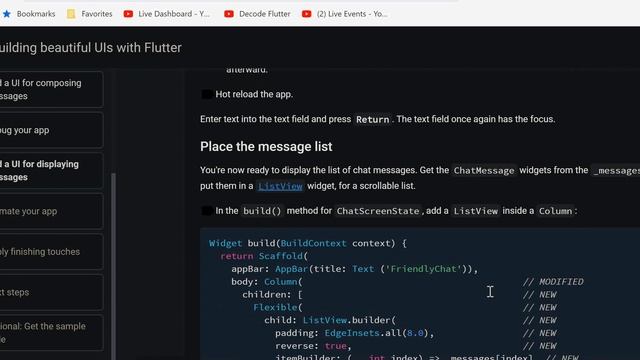
Task: Go to 'UI for composing messages' step
Action: coord(51,89)
